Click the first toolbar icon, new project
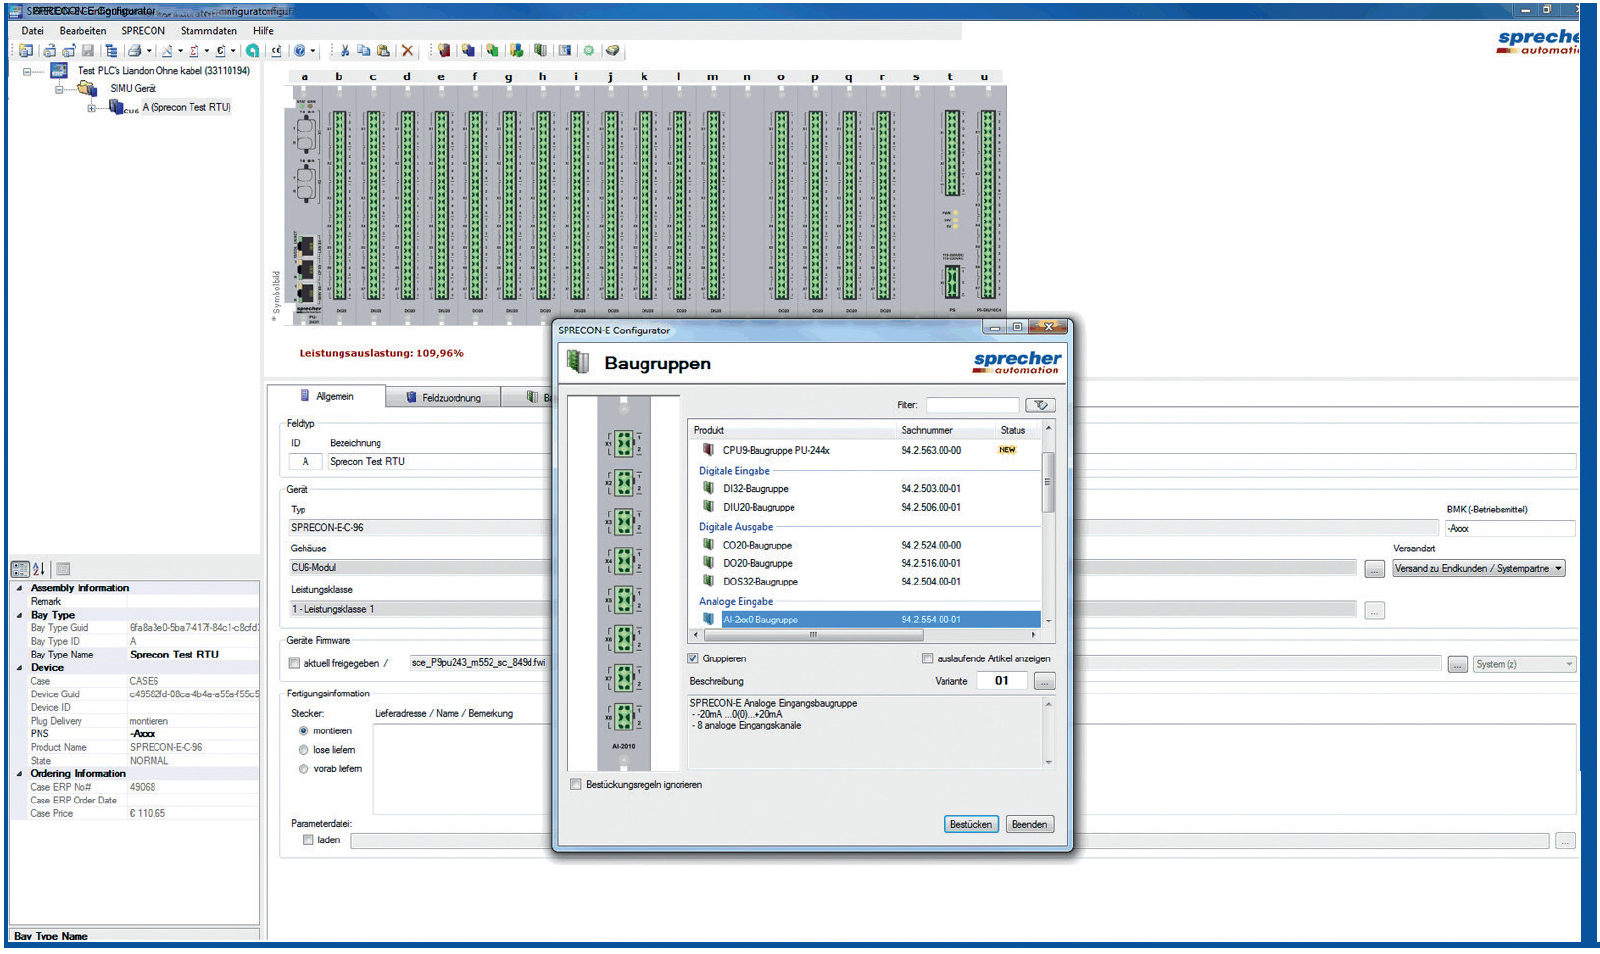The width and height of the screenshot is (1600, 954). (26, 50)
